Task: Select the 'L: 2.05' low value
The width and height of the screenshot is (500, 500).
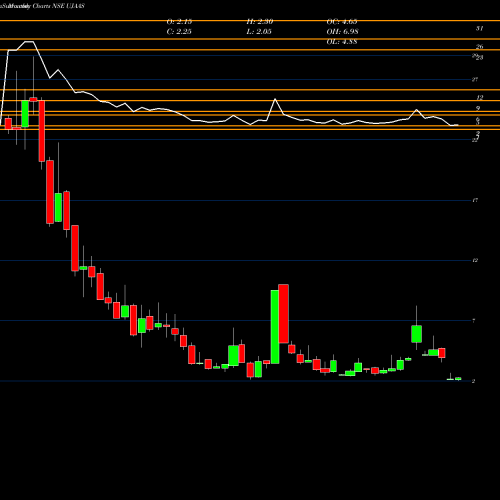Action: 259,32
